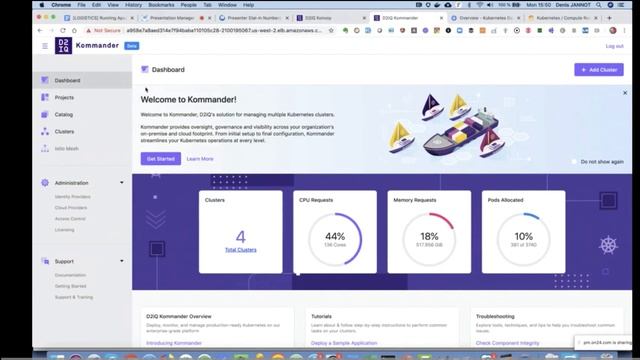Open the Chrome File menu
Viewport: 640px width, 360px height.
[x=82, y=5]
